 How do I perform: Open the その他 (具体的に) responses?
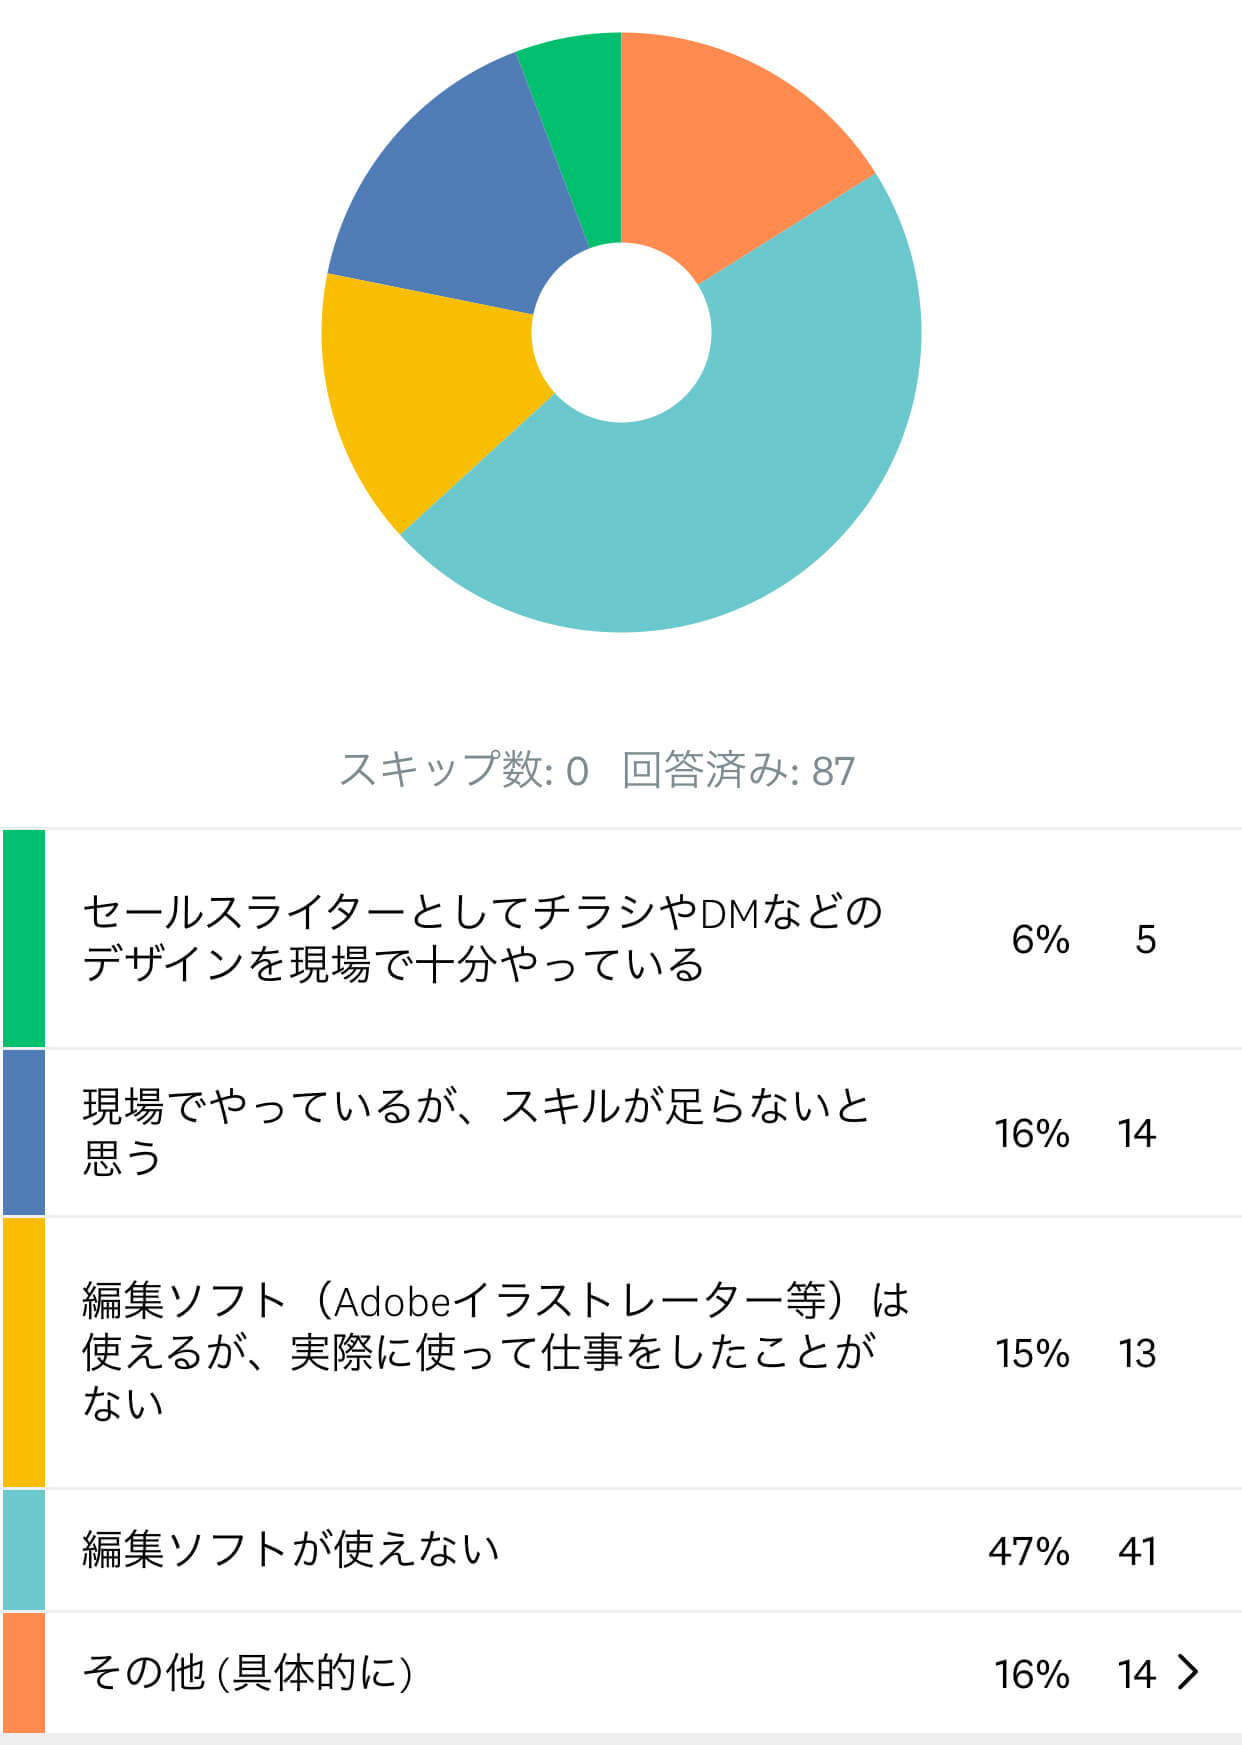point(621,1672)
